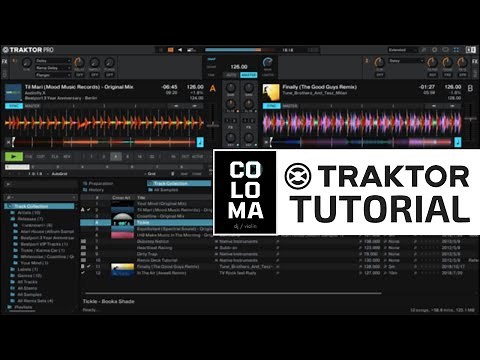Adjust the main volume knob in the master section
Viewport: 480px width, 360px height.
coord(268,62)
